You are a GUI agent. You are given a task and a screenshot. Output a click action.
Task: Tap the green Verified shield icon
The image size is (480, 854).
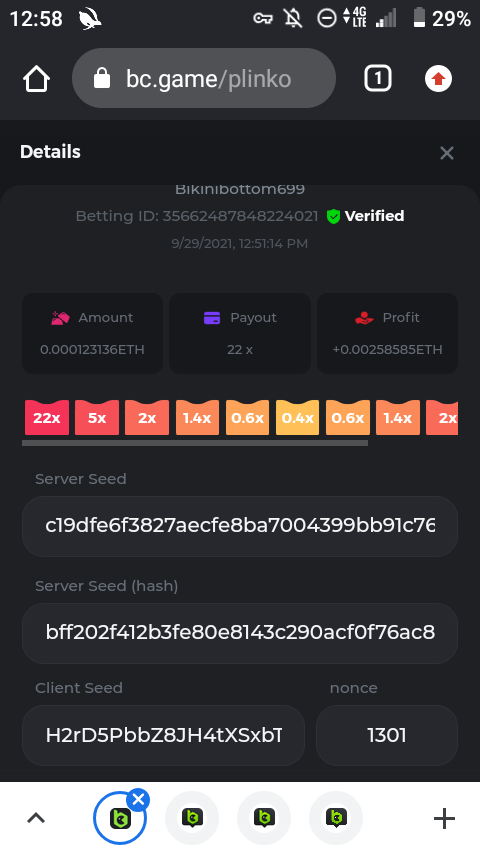pos(333,216)
